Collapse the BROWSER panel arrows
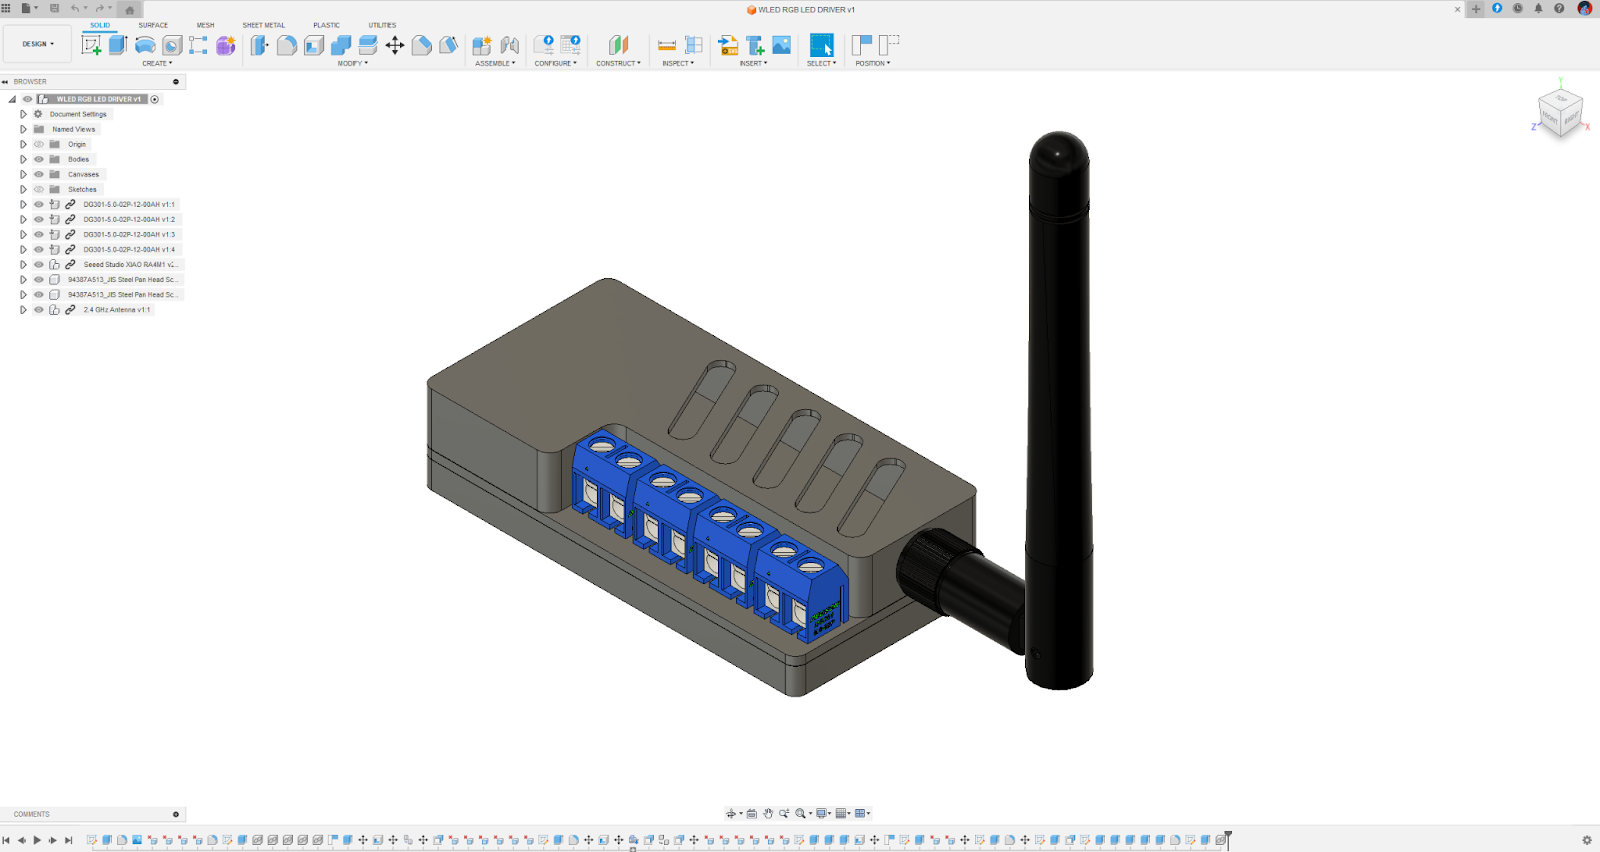The width and height of the screenshot is (1600, 852). [5, 82]
